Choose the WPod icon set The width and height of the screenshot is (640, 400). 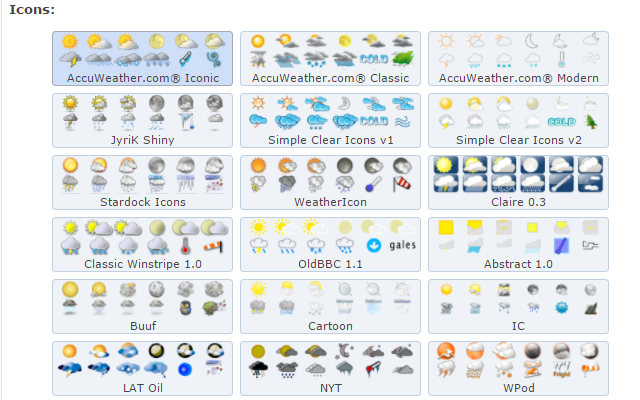(518, 369)
